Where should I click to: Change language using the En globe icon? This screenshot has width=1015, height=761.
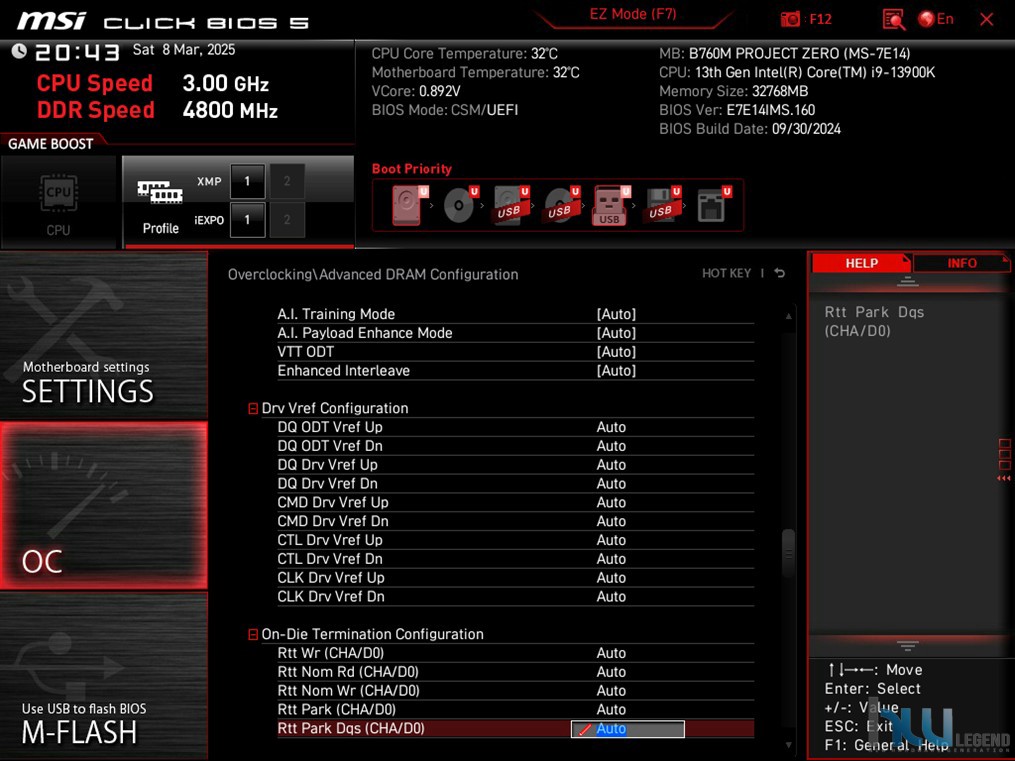(936, 19)
